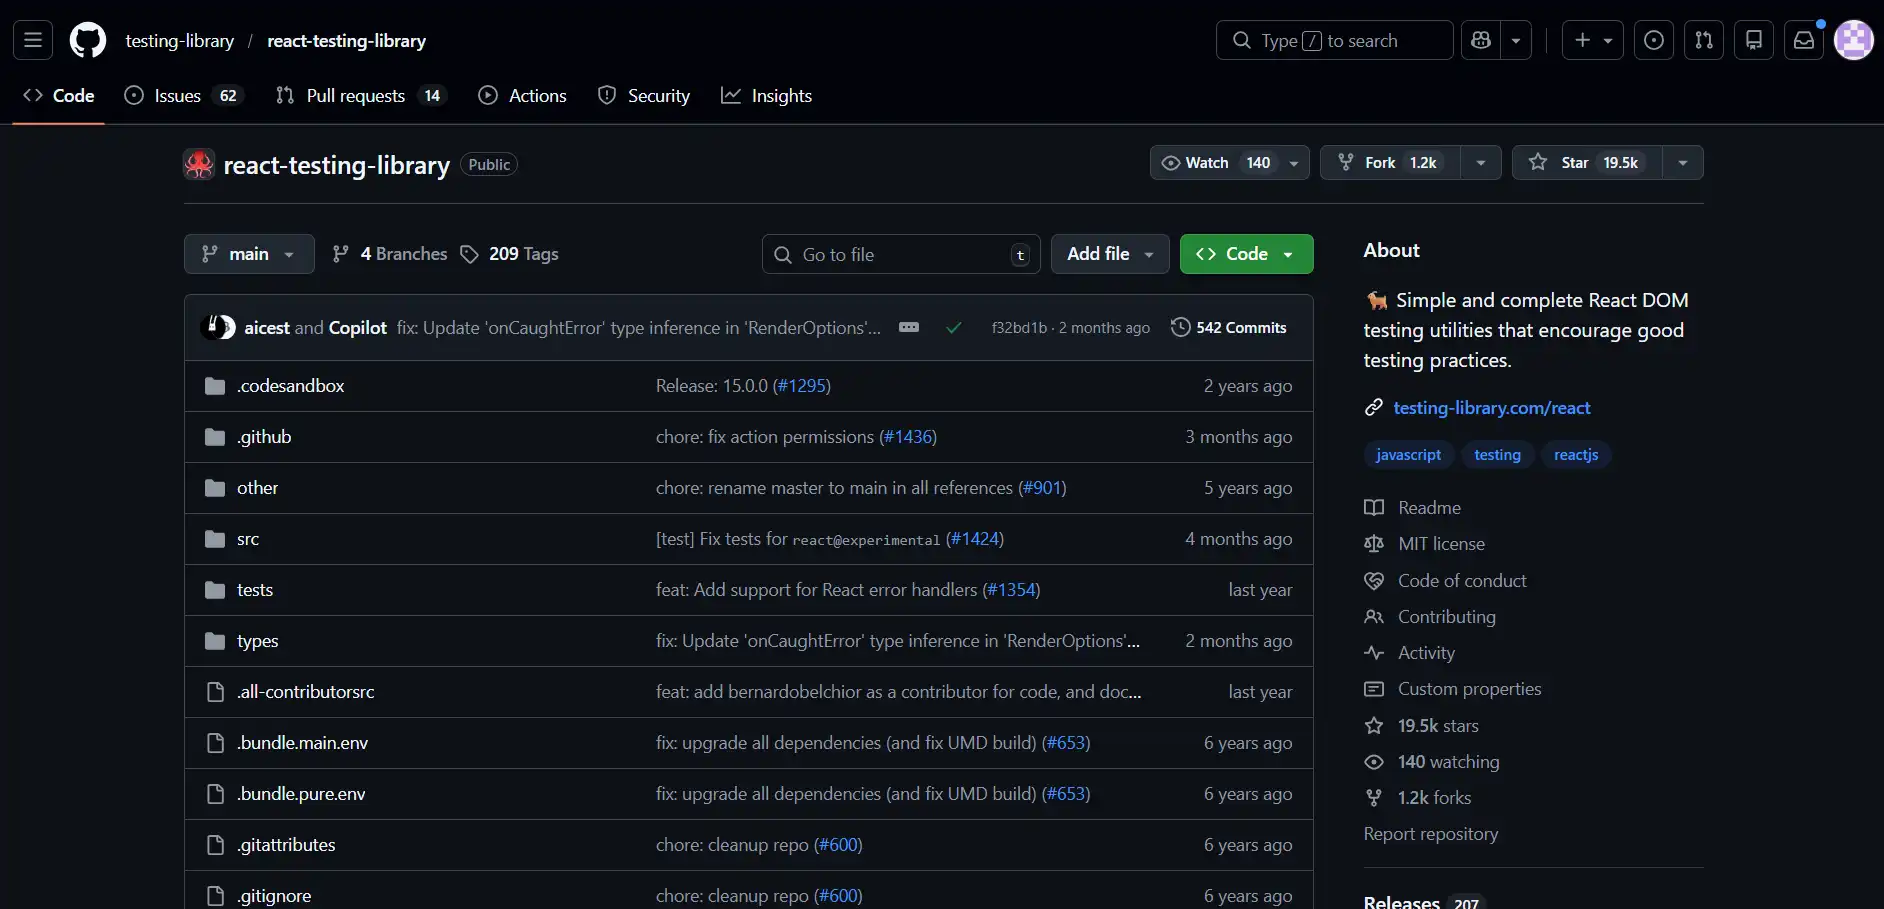This screenshot has height=909, width=1884.
Task: Open the main branch selector
Action: click(248, 253)
